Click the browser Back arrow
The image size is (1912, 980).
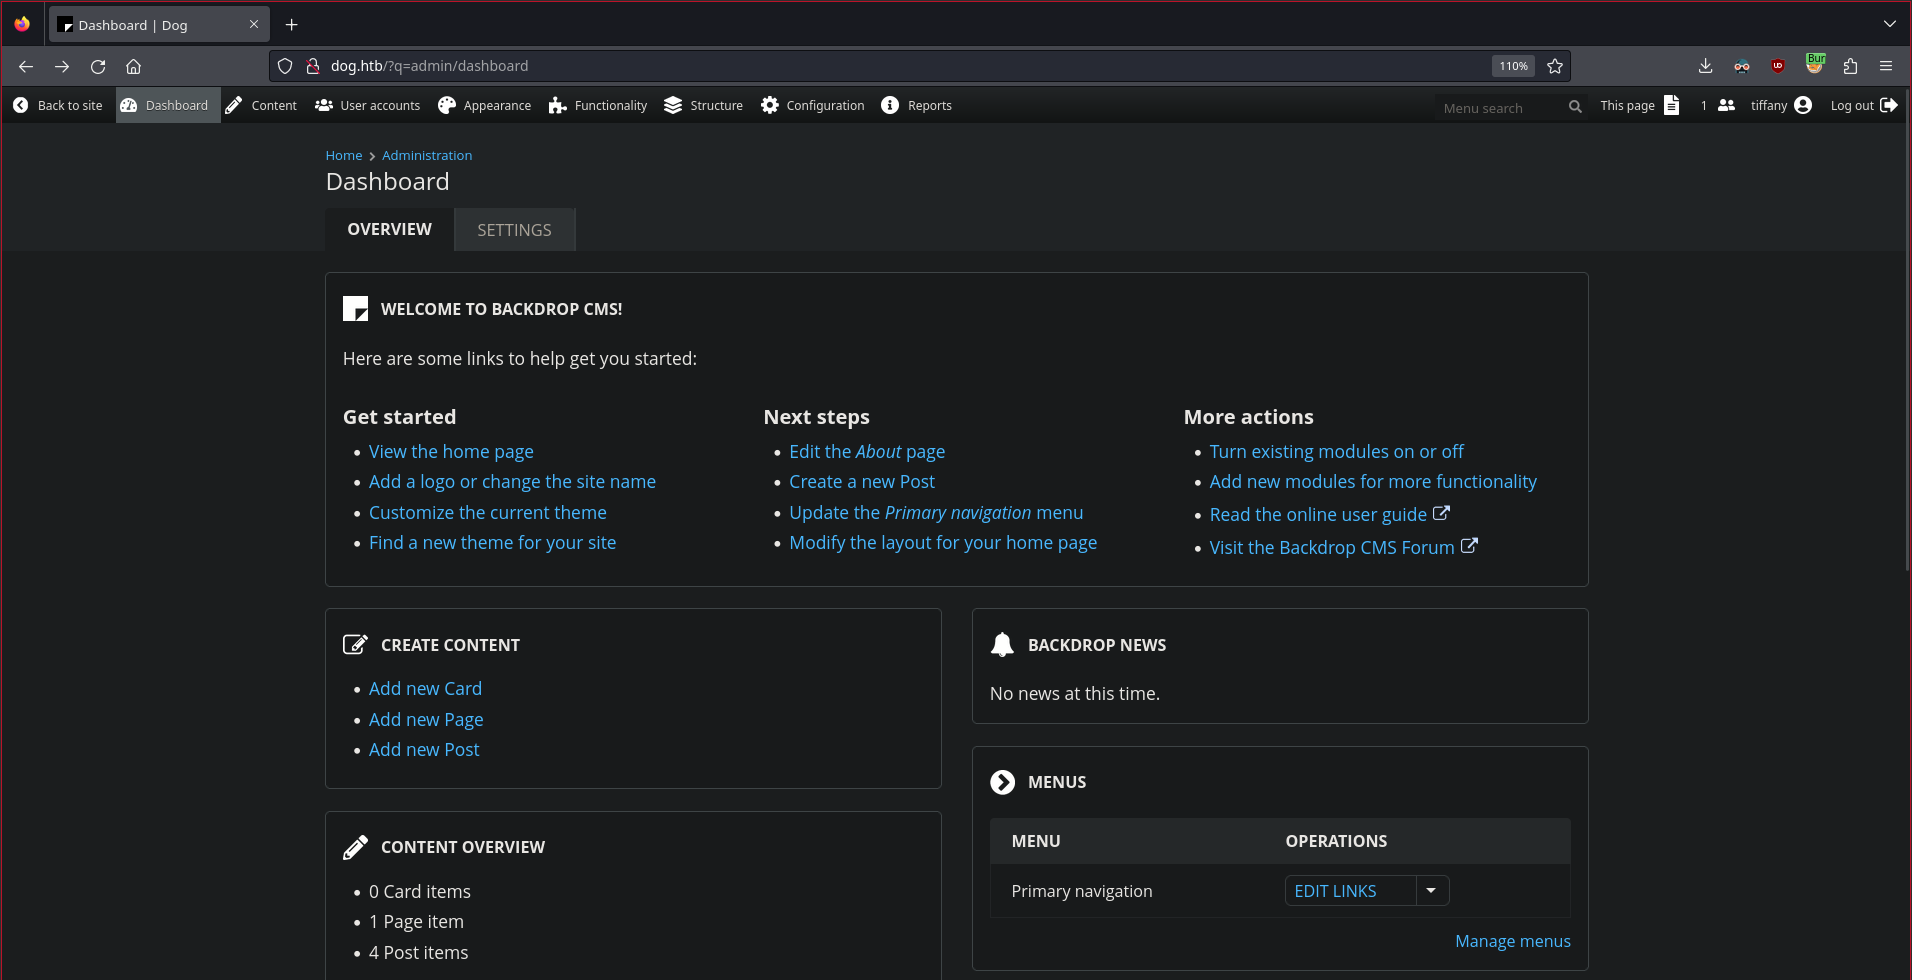(26, 66)
